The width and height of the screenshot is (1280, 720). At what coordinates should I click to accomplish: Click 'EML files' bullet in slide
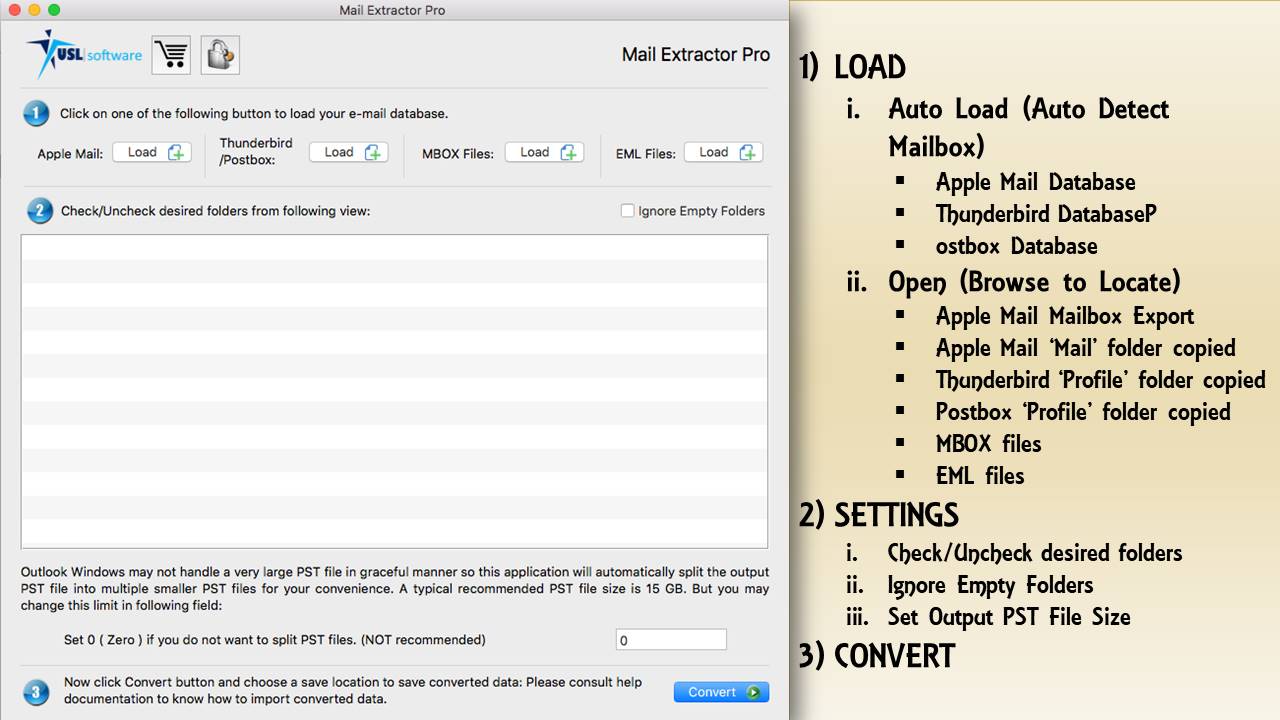tap(980, 476)
